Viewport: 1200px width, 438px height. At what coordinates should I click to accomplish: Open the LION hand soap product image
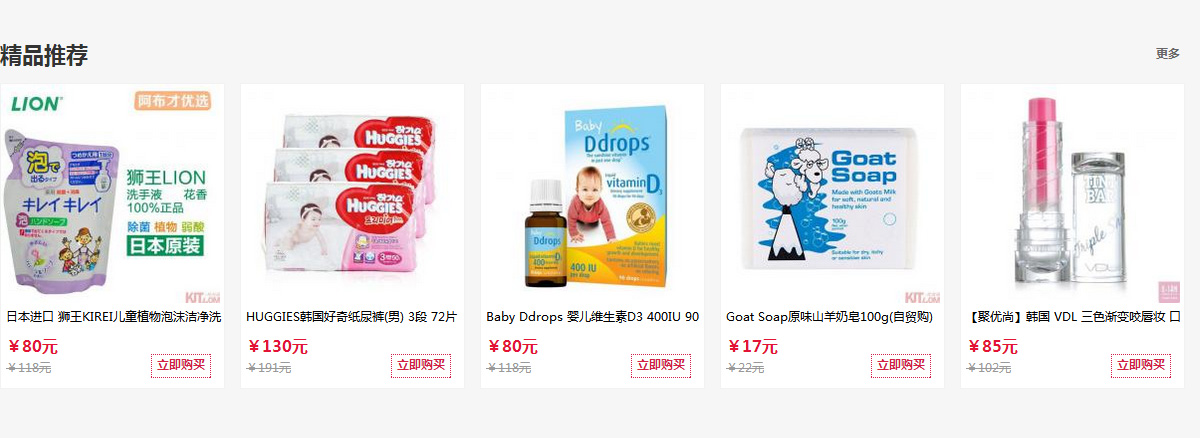click(x=112, y=195)
